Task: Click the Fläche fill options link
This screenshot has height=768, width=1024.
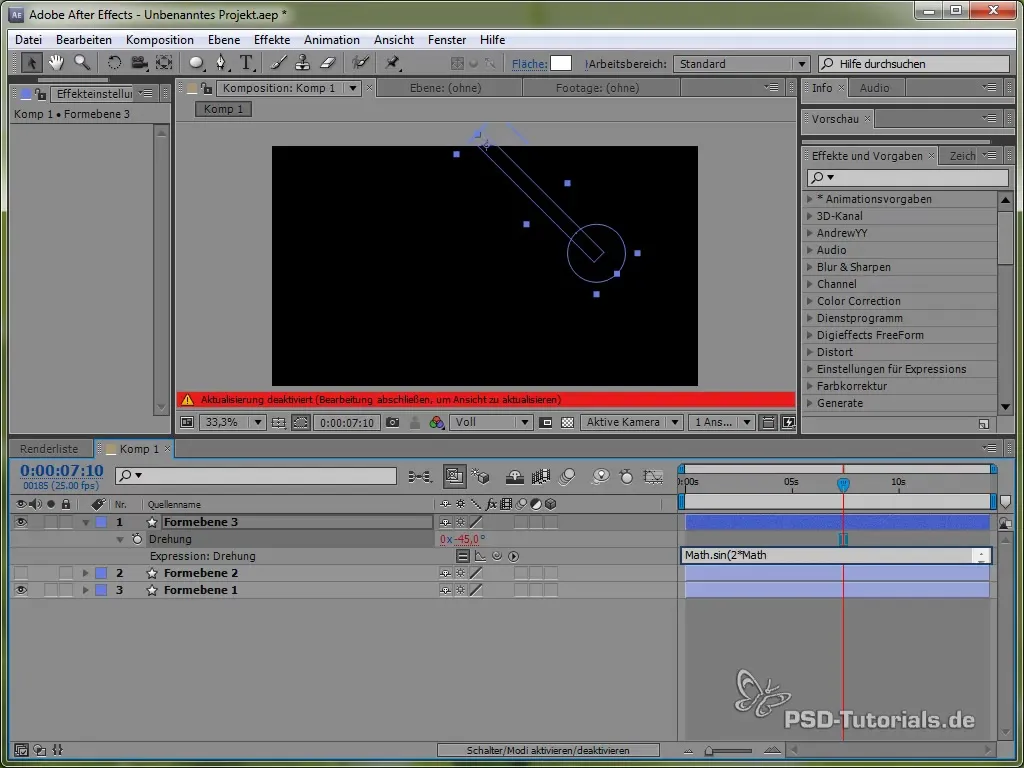Action: (529, 64)
